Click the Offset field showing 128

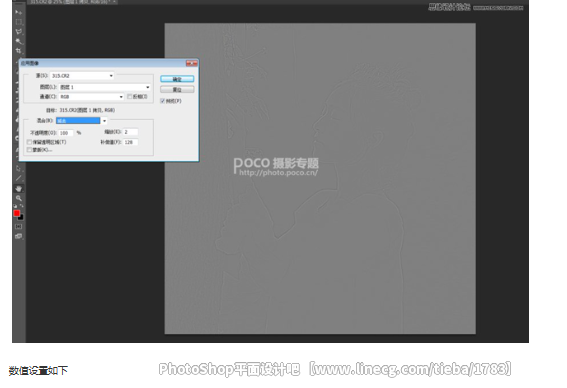pos(131,142)
